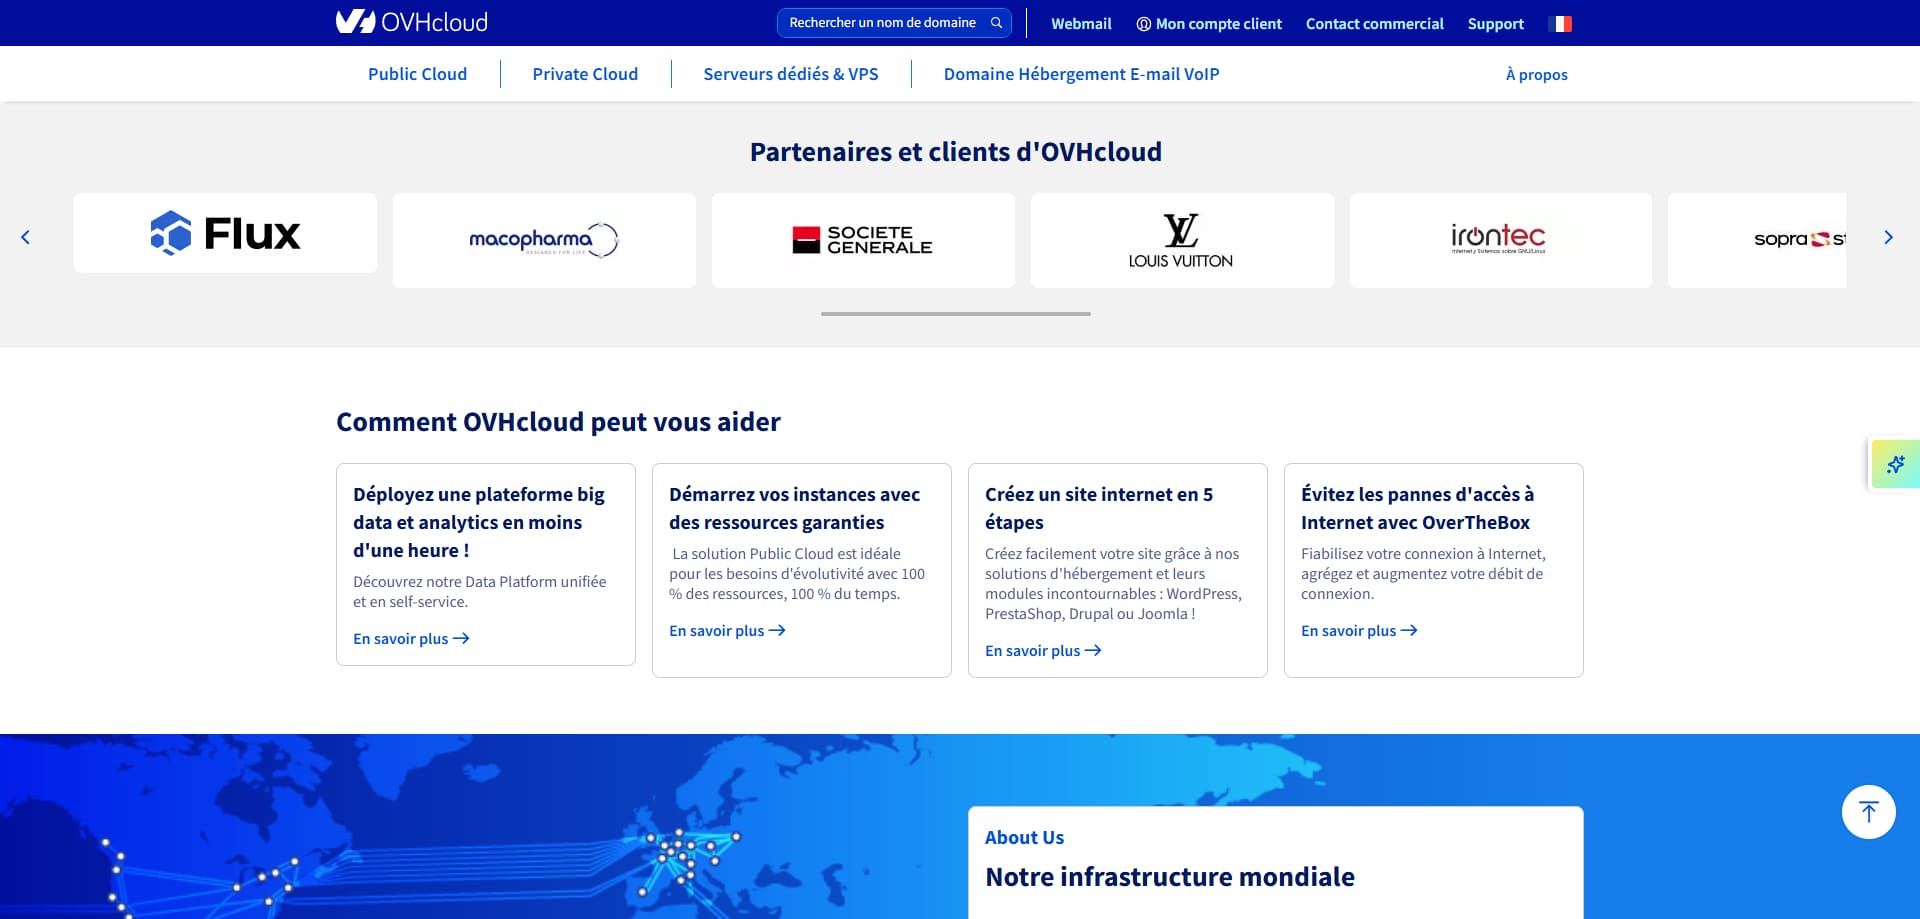
Task: Open the Societe Generale logo card
Action: 863,240
